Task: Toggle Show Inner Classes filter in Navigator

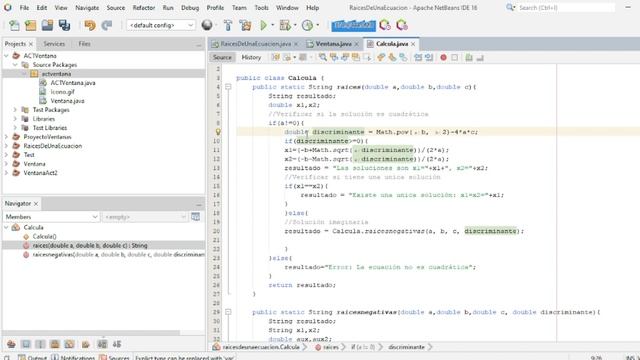Action: pos(69,344)
